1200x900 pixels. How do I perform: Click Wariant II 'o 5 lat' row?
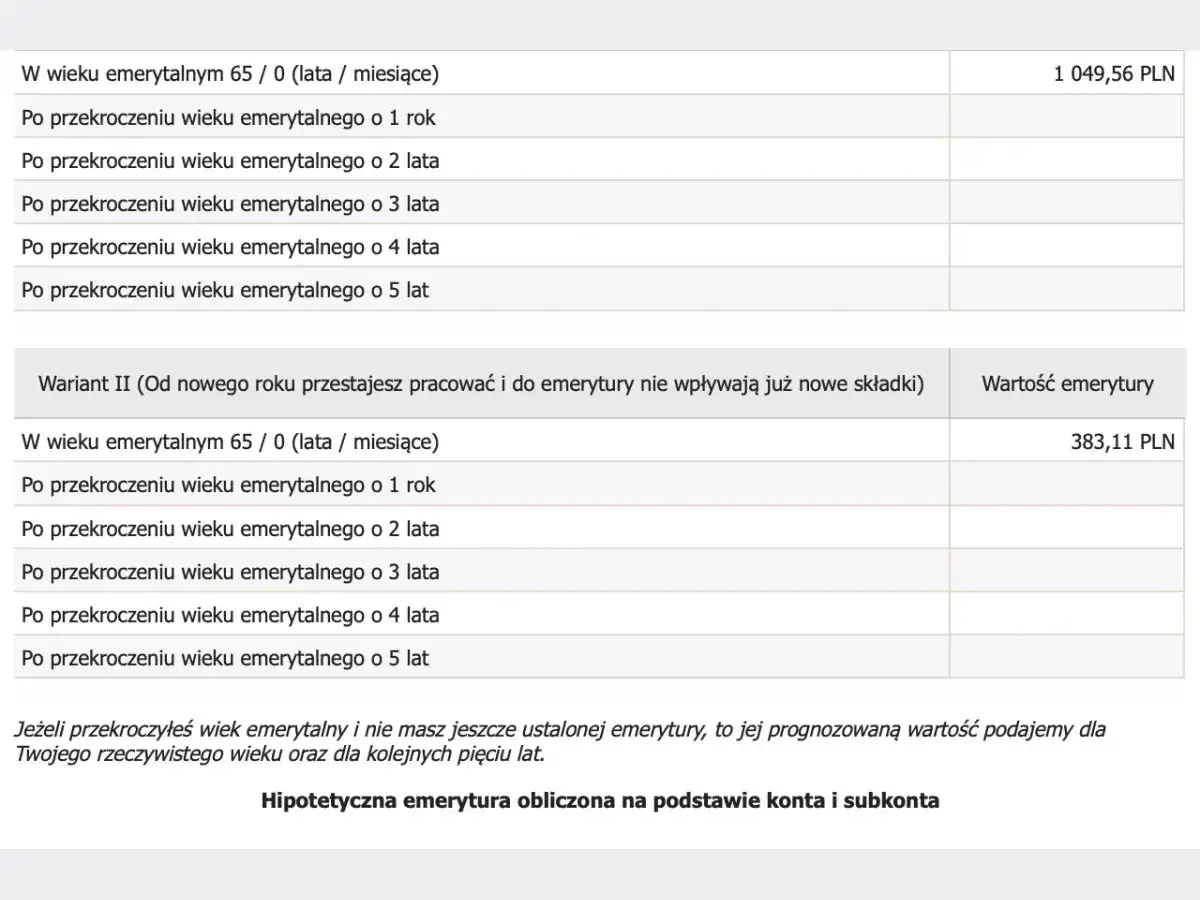pyautogui.click(x=600, y=657)
